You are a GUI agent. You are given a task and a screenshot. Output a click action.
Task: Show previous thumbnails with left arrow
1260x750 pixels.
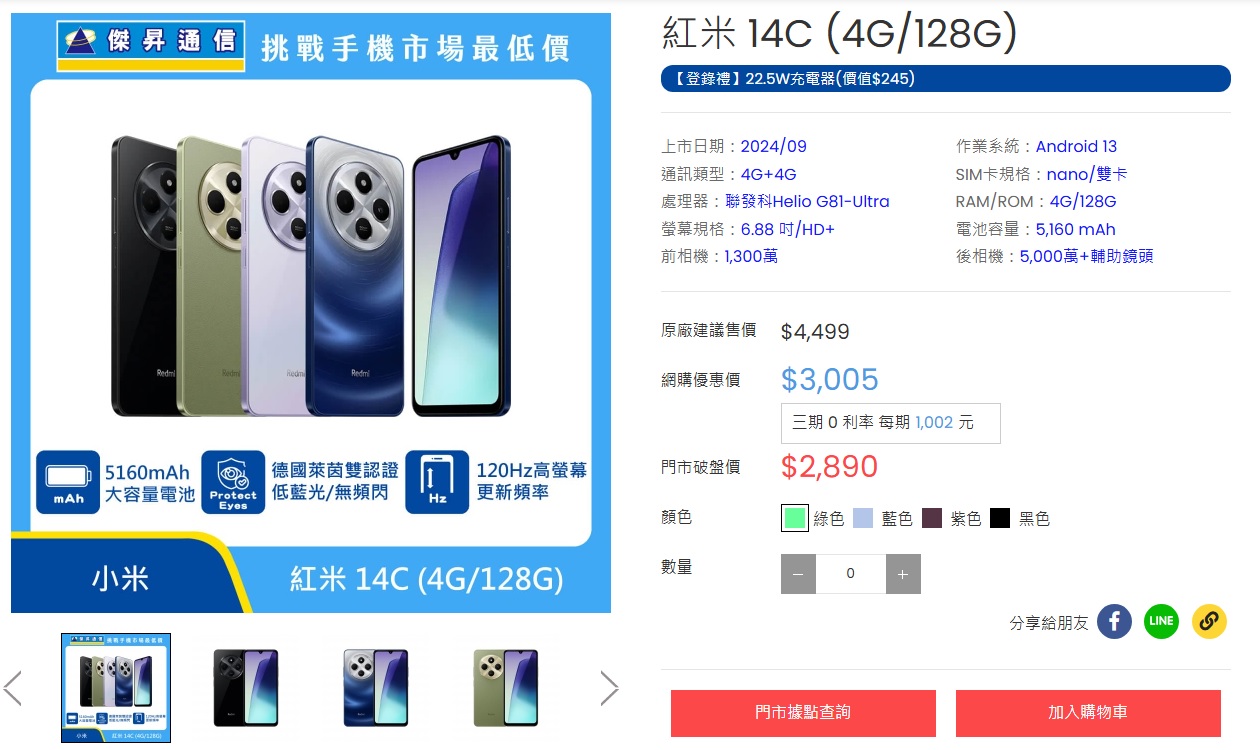tap(13, 688)
